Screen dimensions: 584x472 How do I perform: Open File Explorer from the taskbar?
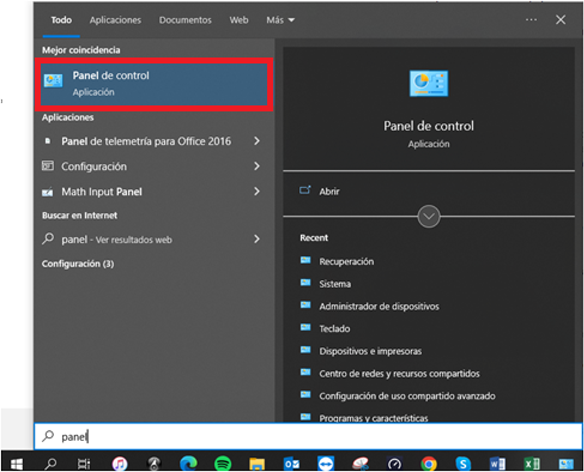(x=257, y=464)
